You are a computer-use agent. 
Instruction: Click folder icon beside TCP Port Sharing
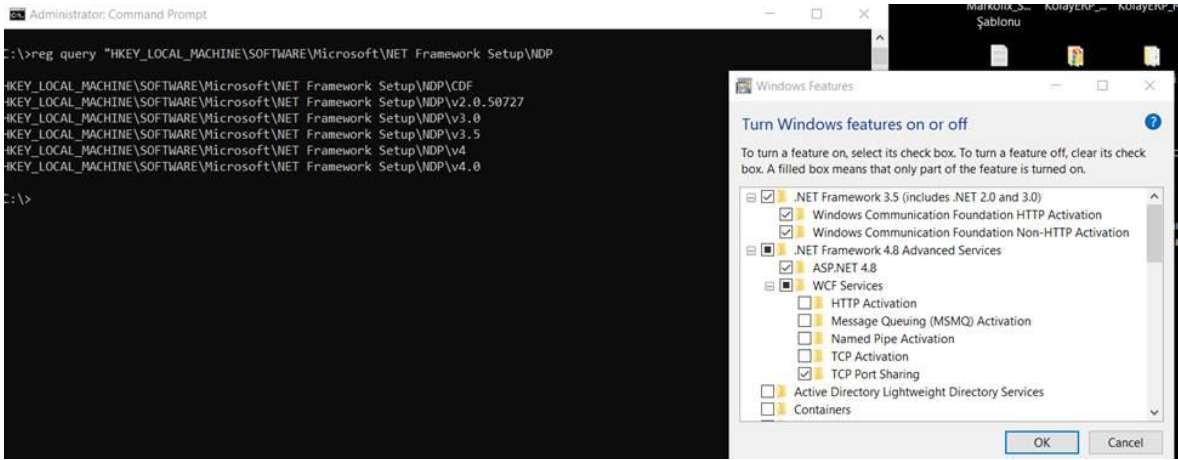coord(820,374)
